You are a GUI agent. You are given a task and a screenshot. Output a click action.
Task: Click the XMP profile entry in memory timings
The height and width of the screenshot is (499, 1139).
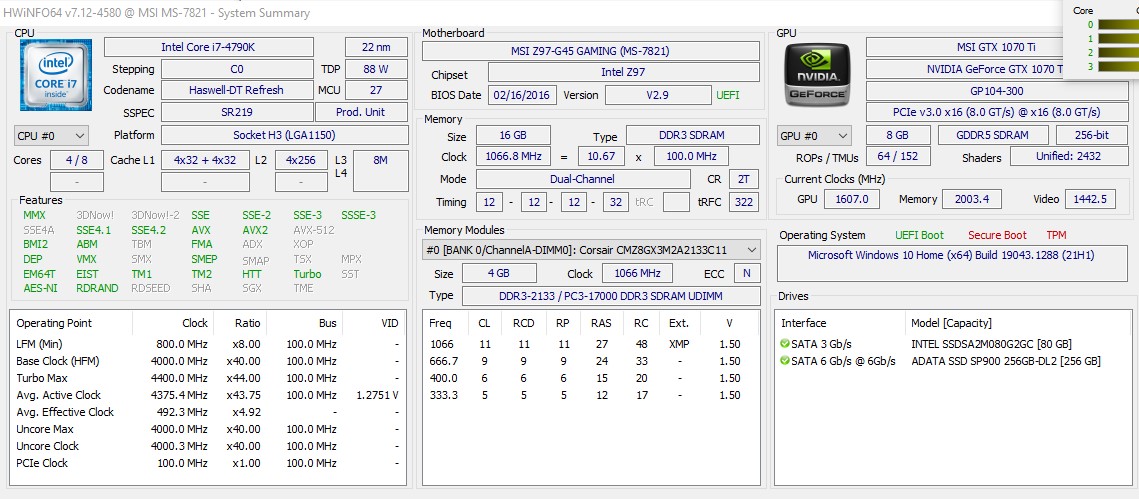pos(678,344)
